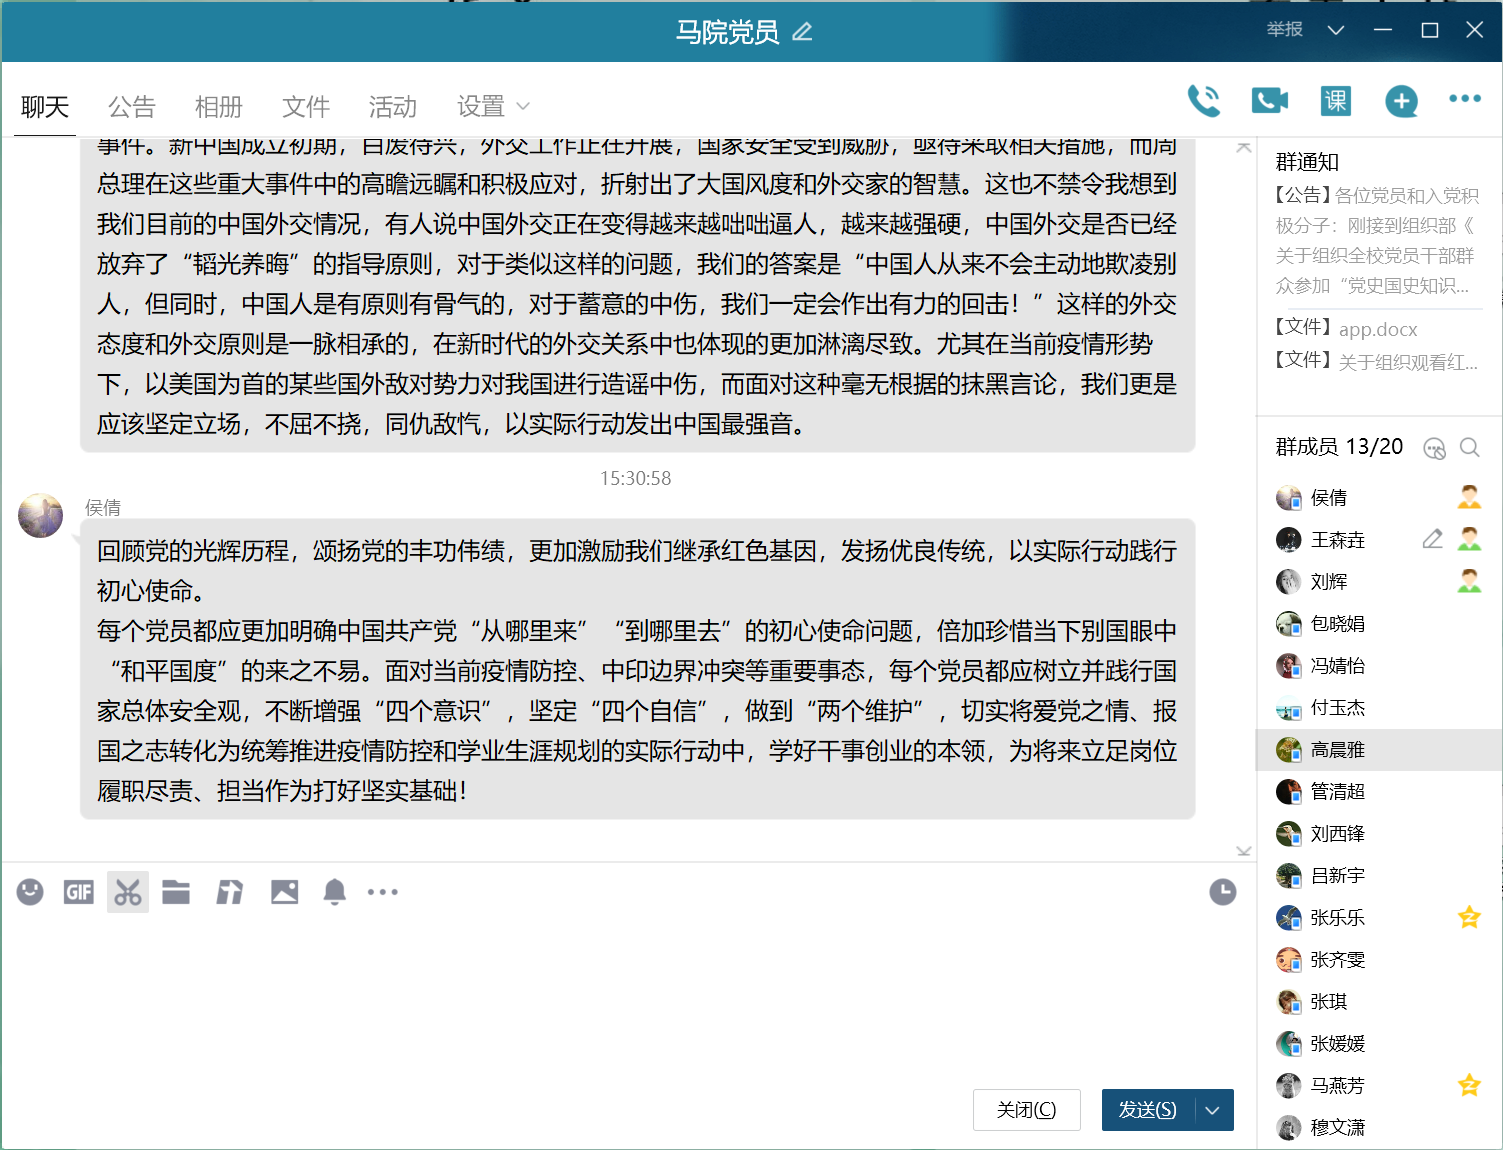1503x1150 pixels.
Task: Expand the 设置 dropdown tab
Action: (x=493, y=107)
